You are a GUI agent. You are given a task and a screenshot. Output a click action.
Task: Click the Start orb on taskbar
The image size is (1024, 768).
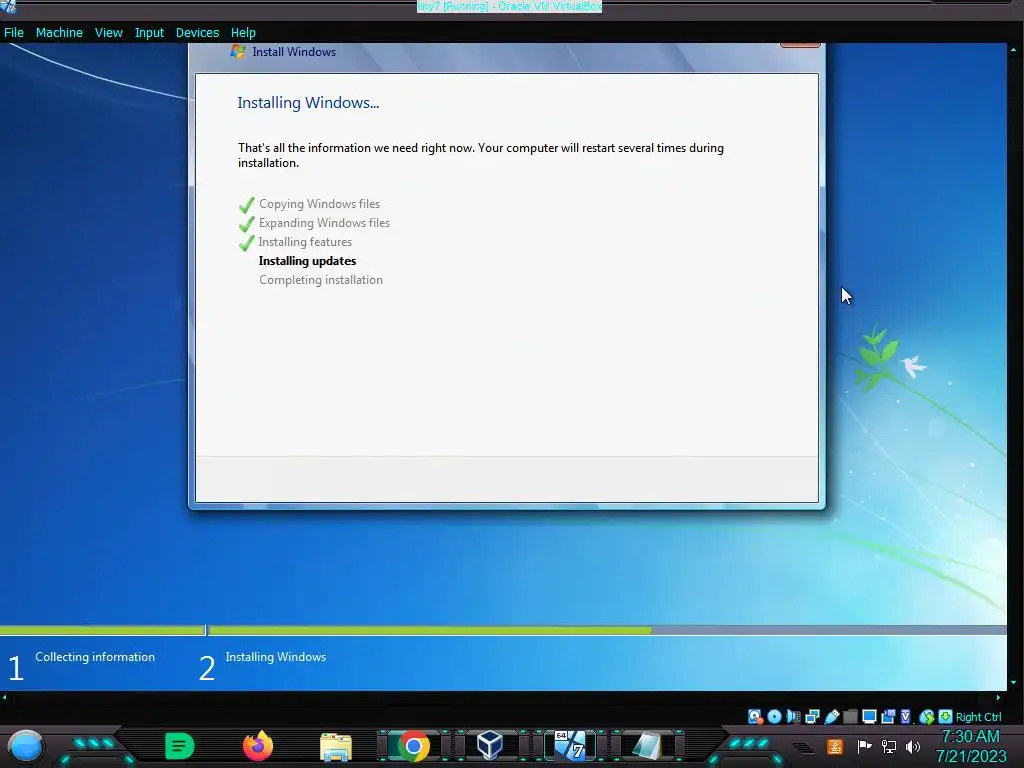26,745
